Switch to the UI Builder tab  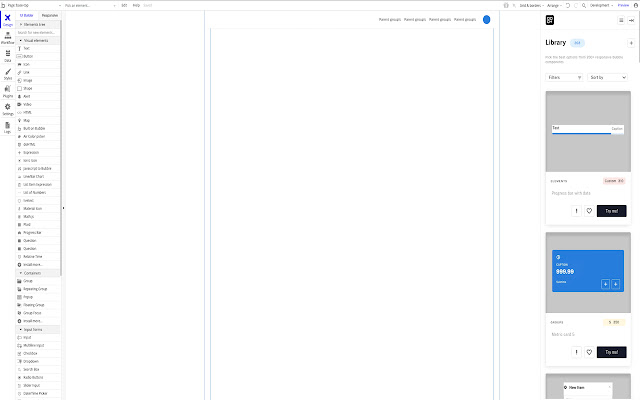pos(27,16)
